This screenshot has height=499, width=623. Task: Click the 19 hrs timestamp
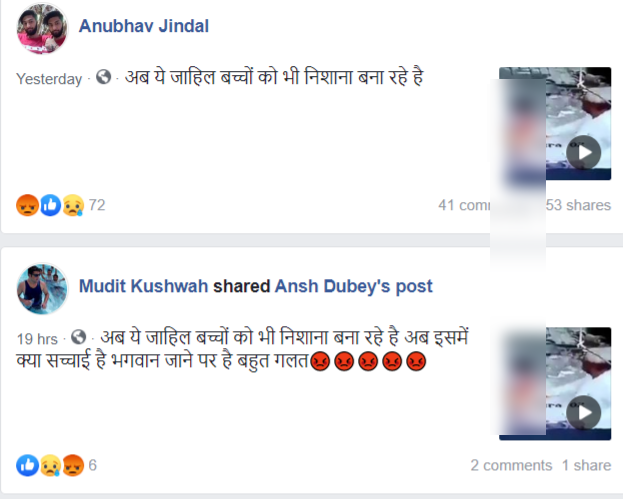[x=37, y=339]
